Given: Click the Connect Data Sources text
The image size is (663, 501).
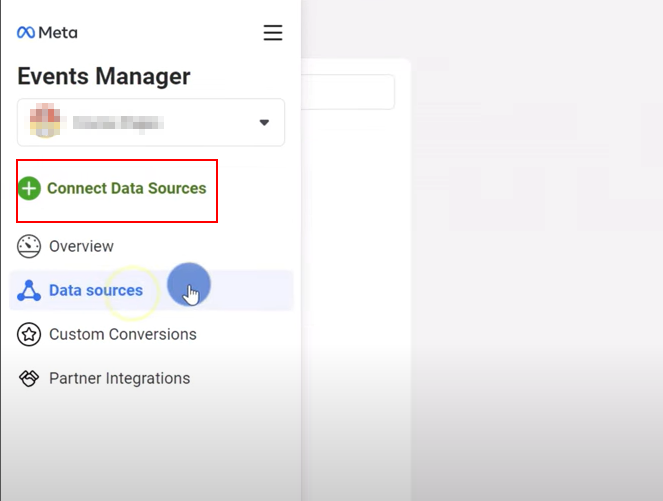Looking at the screenshot, I should tap(126, 188).
